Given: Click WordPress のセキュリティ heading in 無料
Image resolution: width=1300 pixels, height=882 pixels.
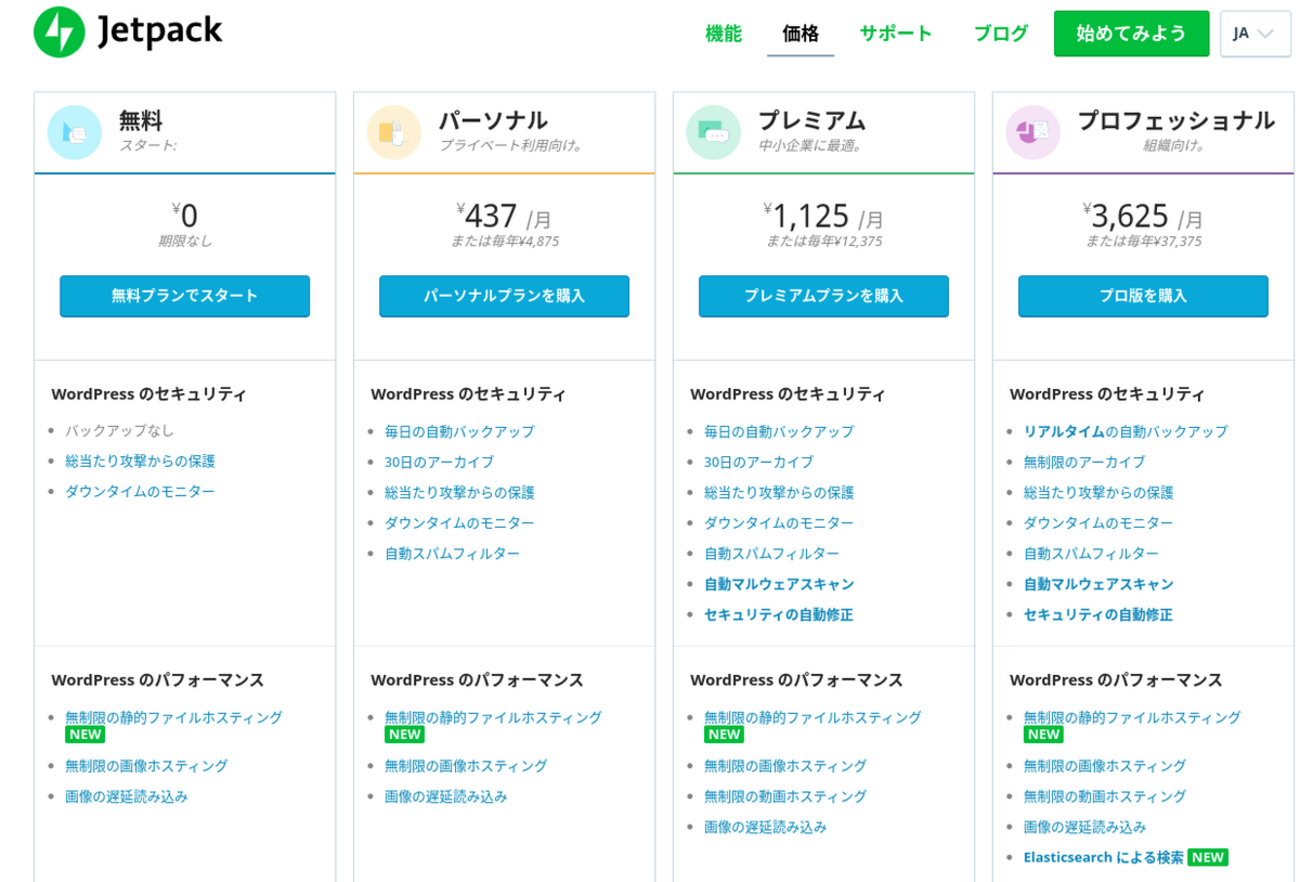Looking at the screenshot, I should coord(148,394).
